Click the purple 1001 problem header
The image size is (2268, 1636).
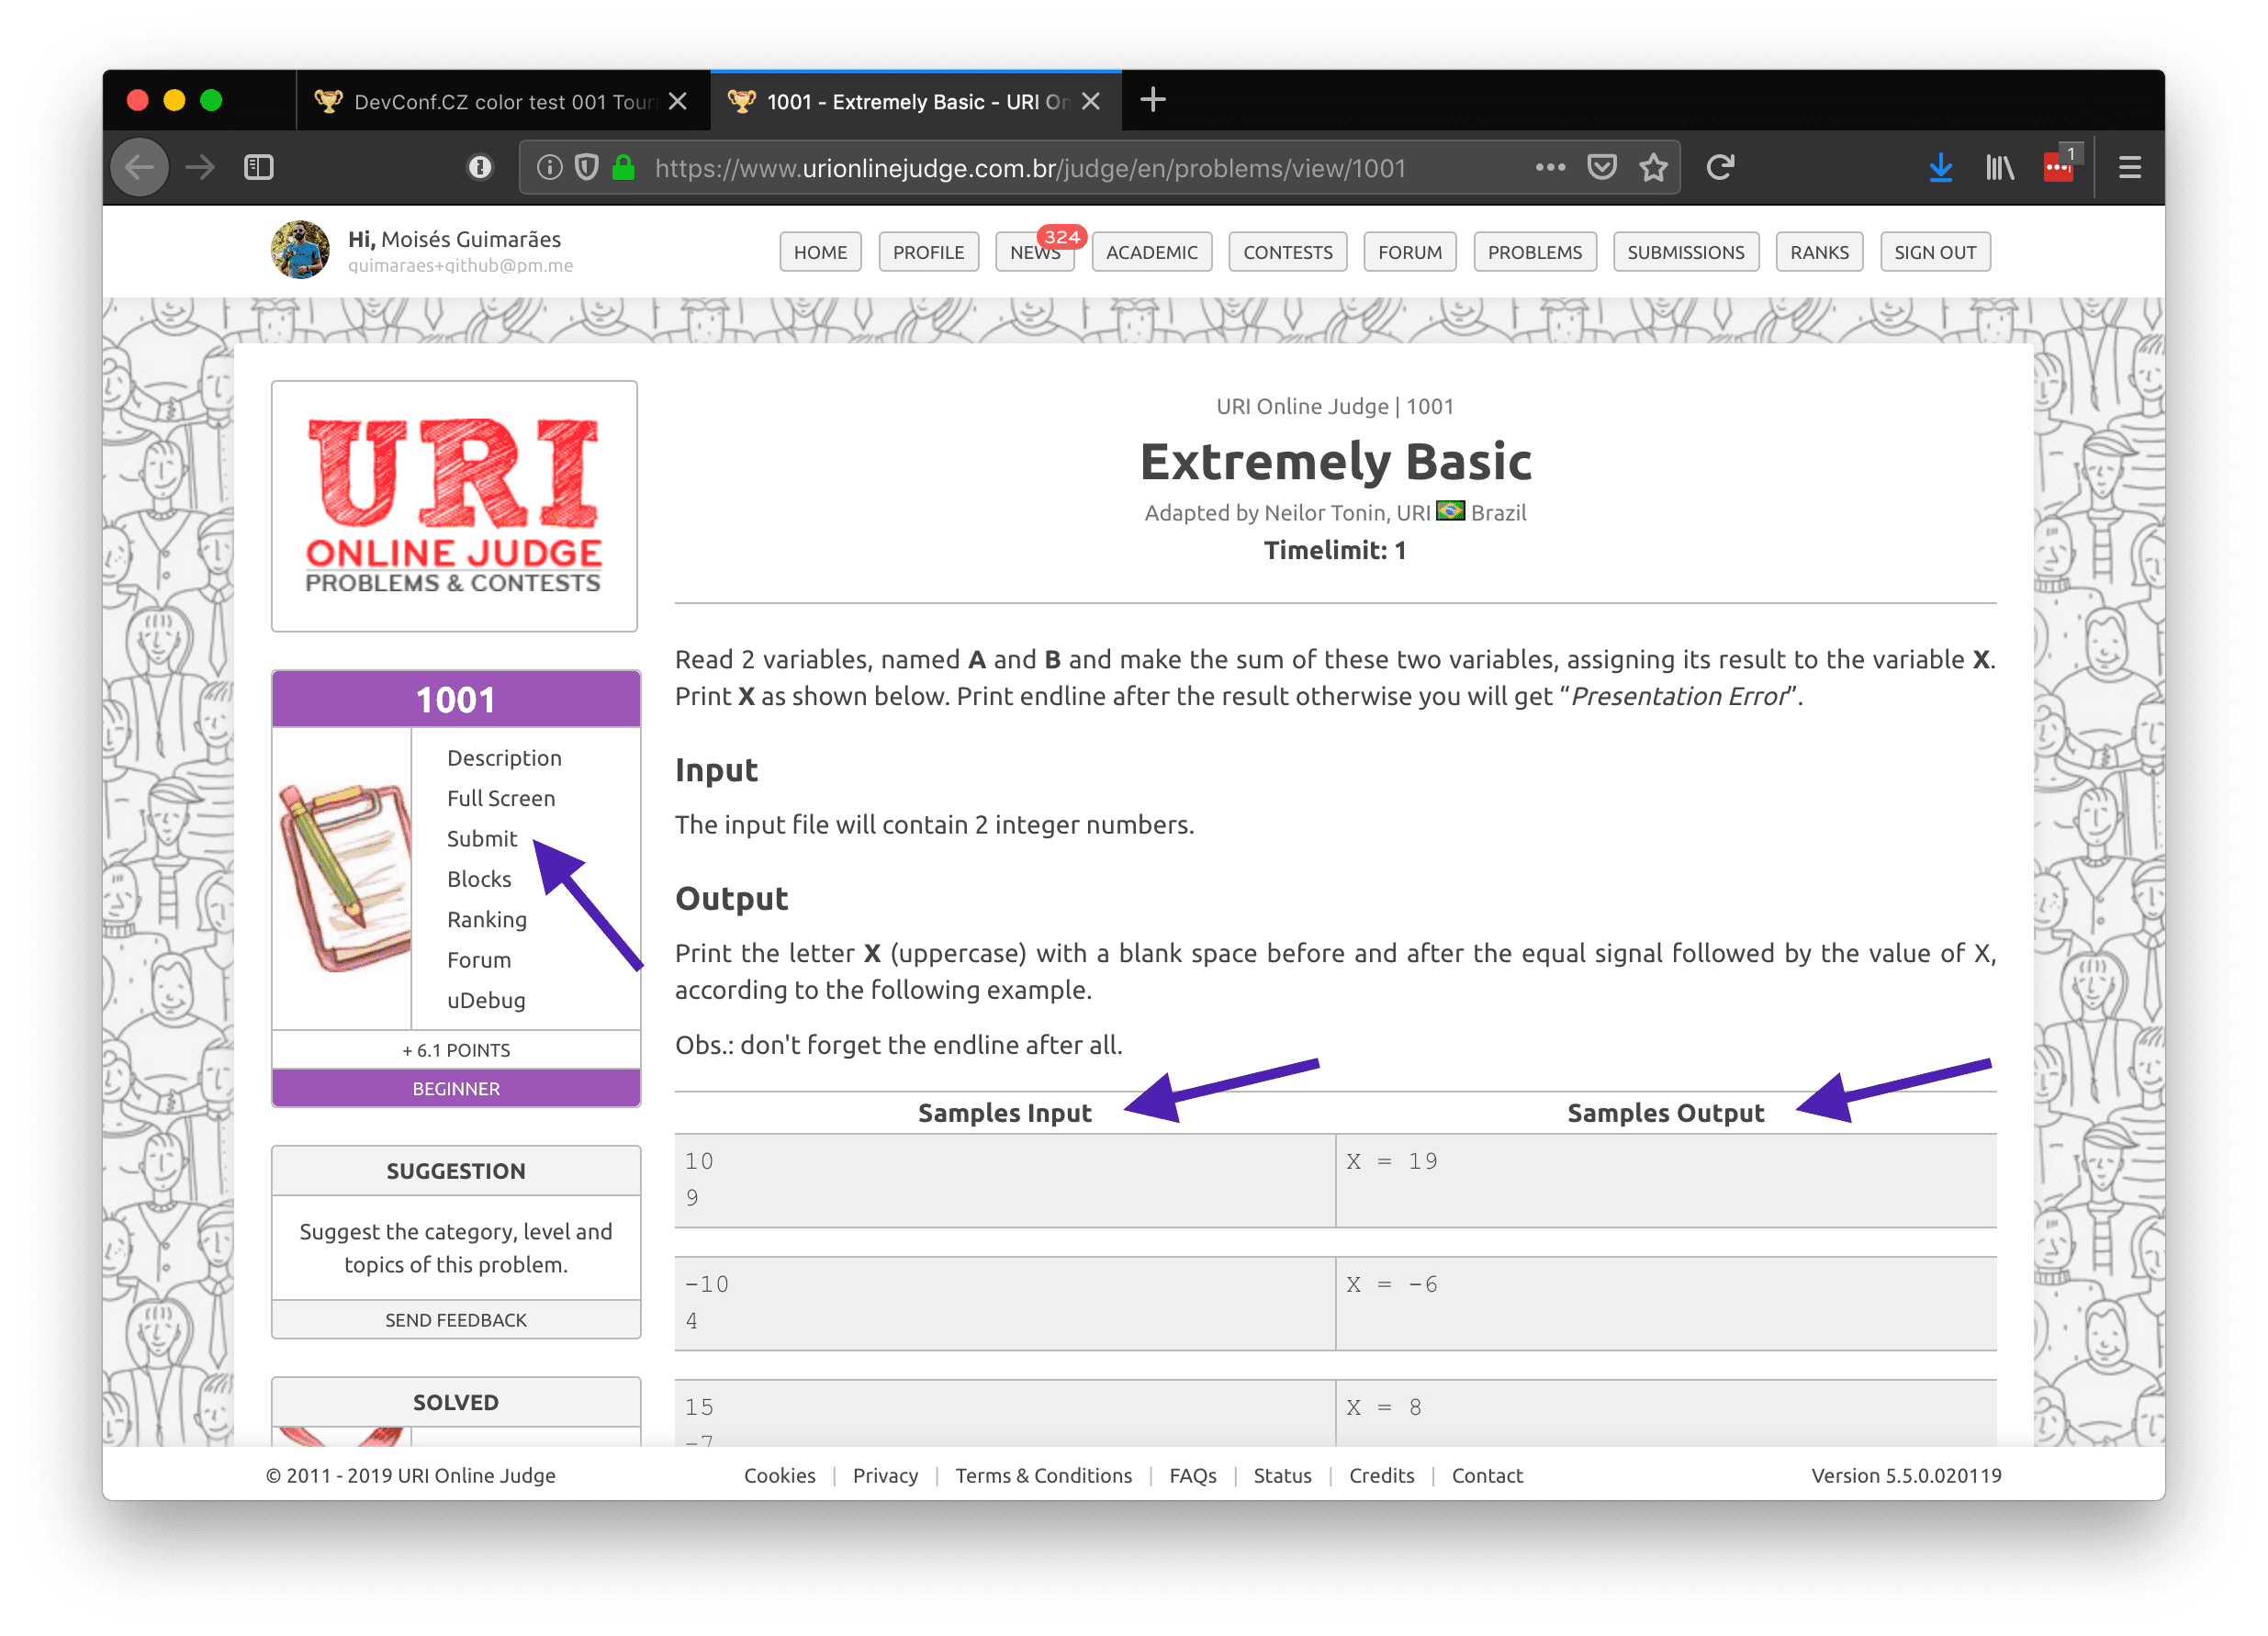[456, 699]
